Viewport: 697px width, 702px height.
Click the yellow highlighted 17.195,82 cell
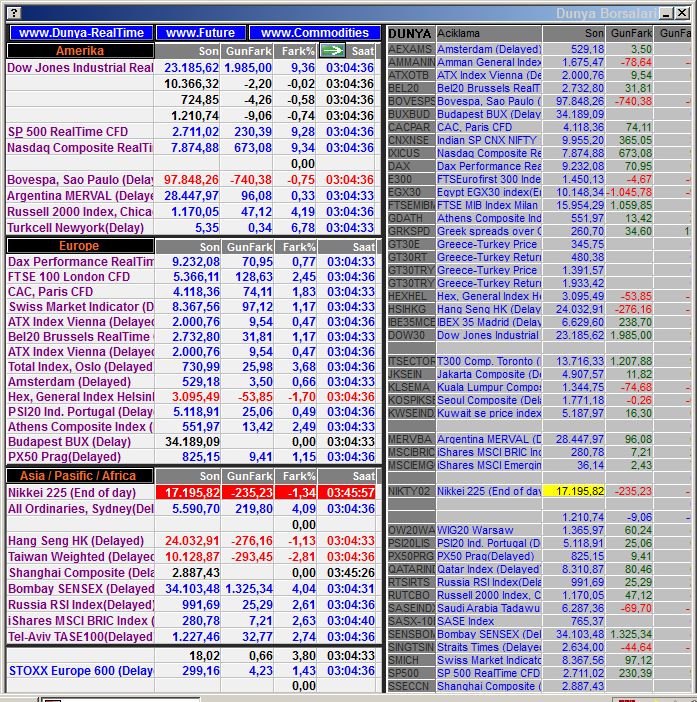[573, 491]
